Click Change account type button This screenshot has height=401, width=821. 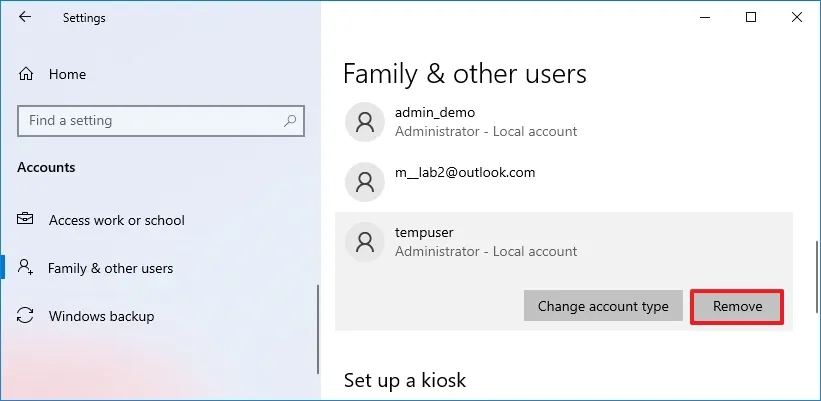(x=603, y=306)
